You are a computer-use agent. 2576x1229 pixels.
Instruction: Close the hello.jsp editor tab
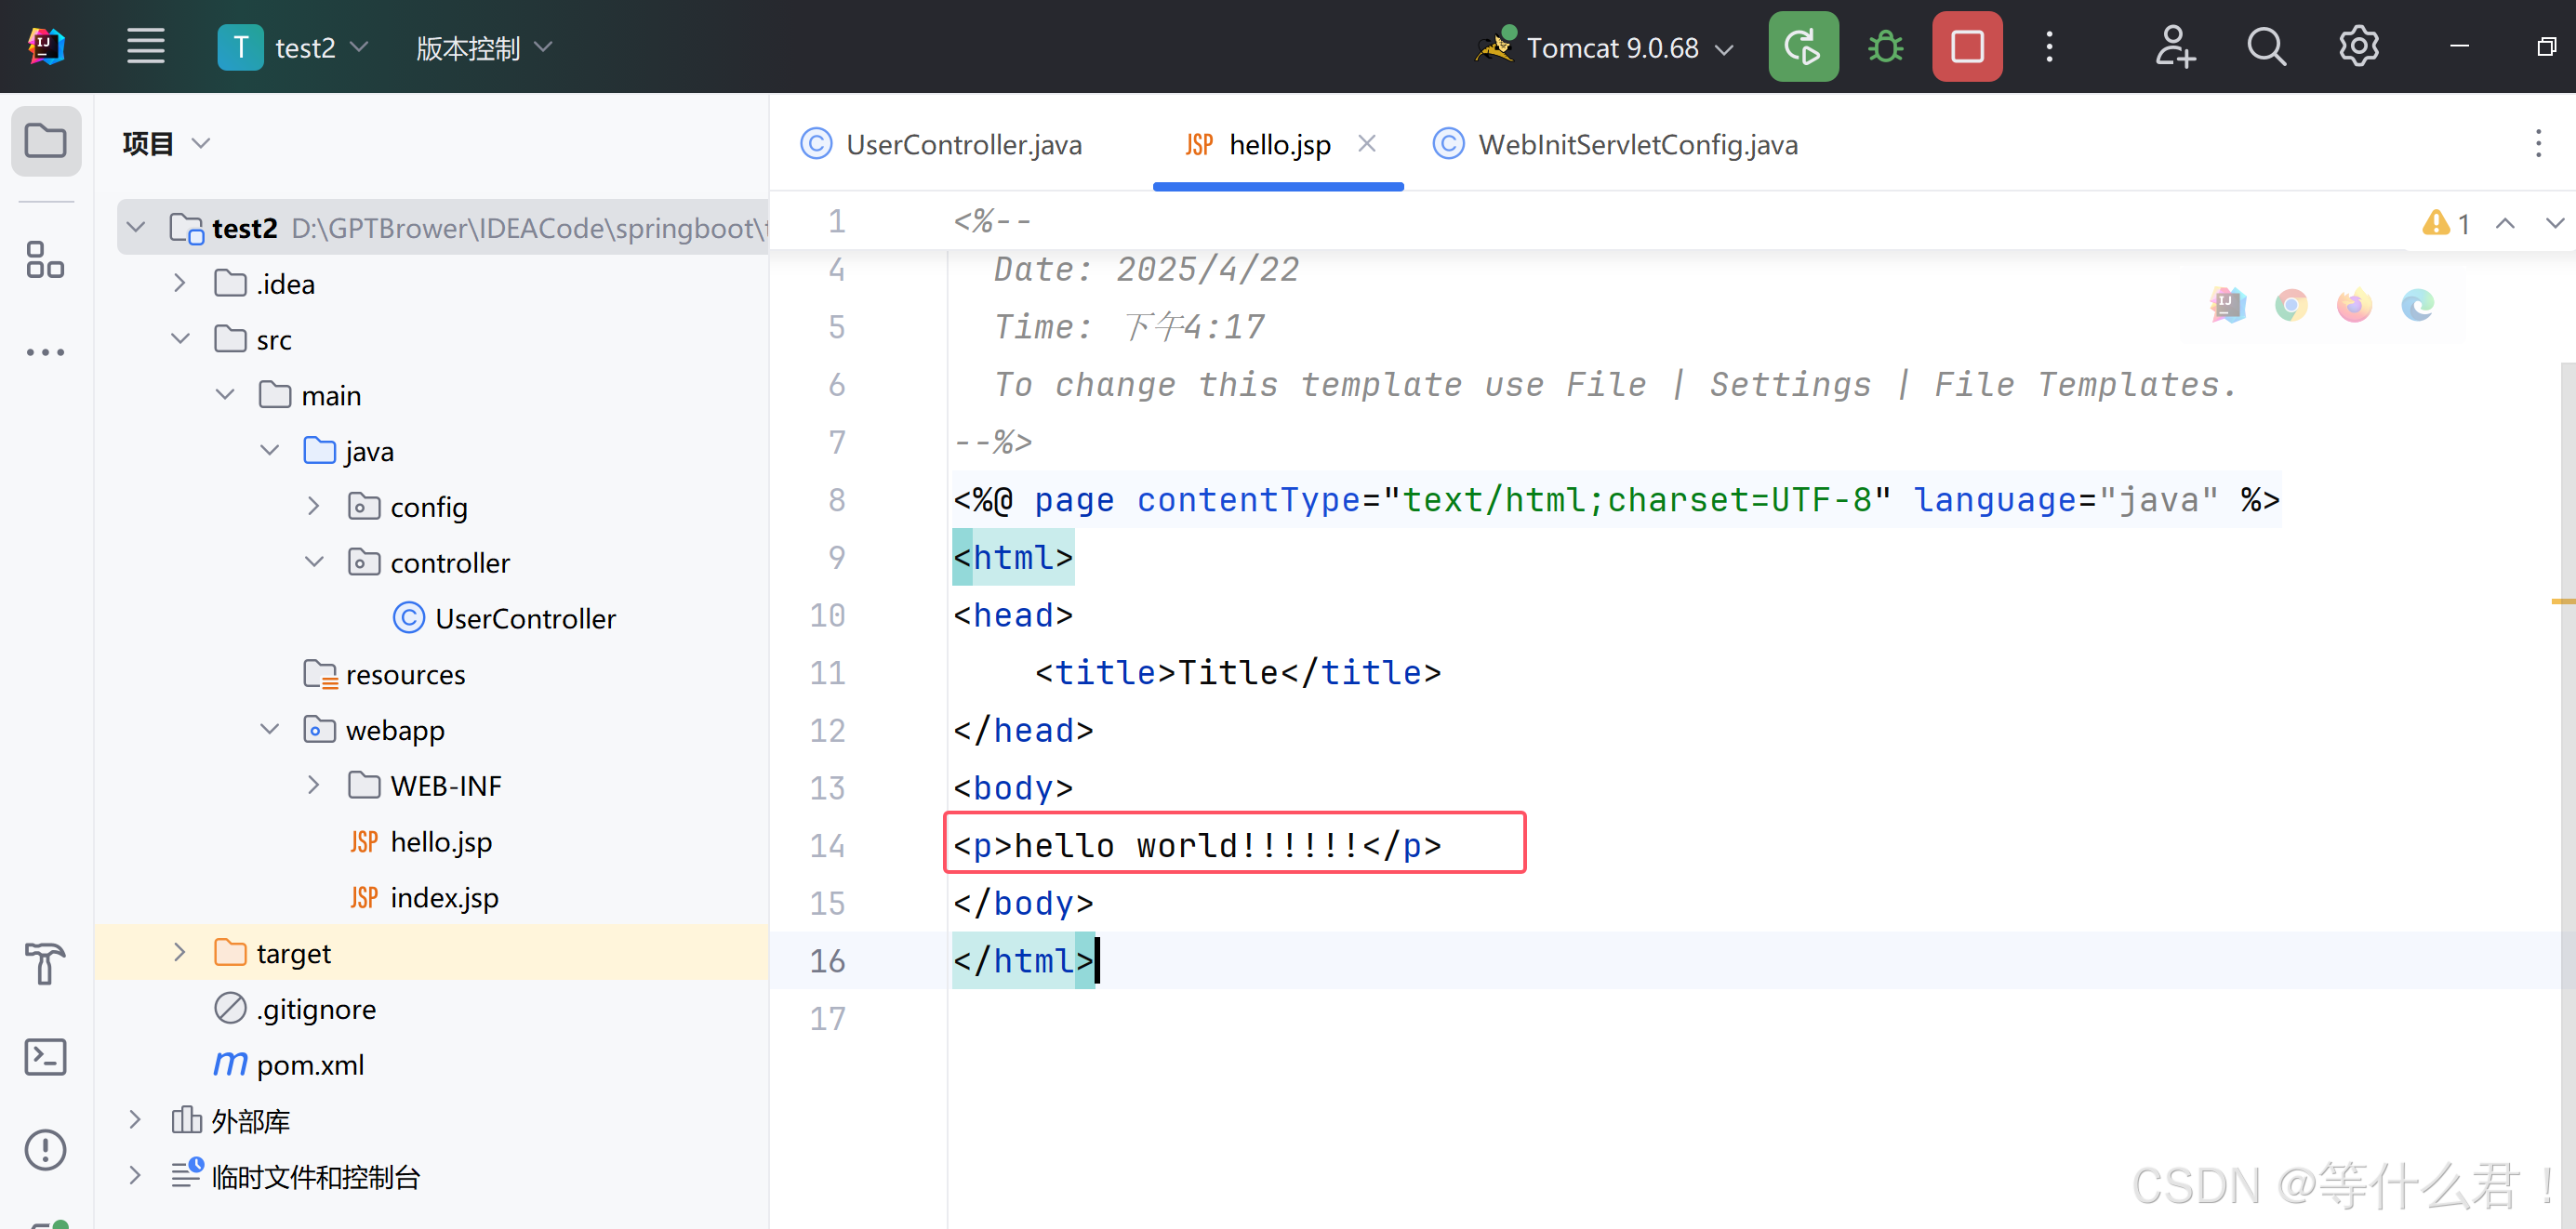click(x=1366, y=144)
